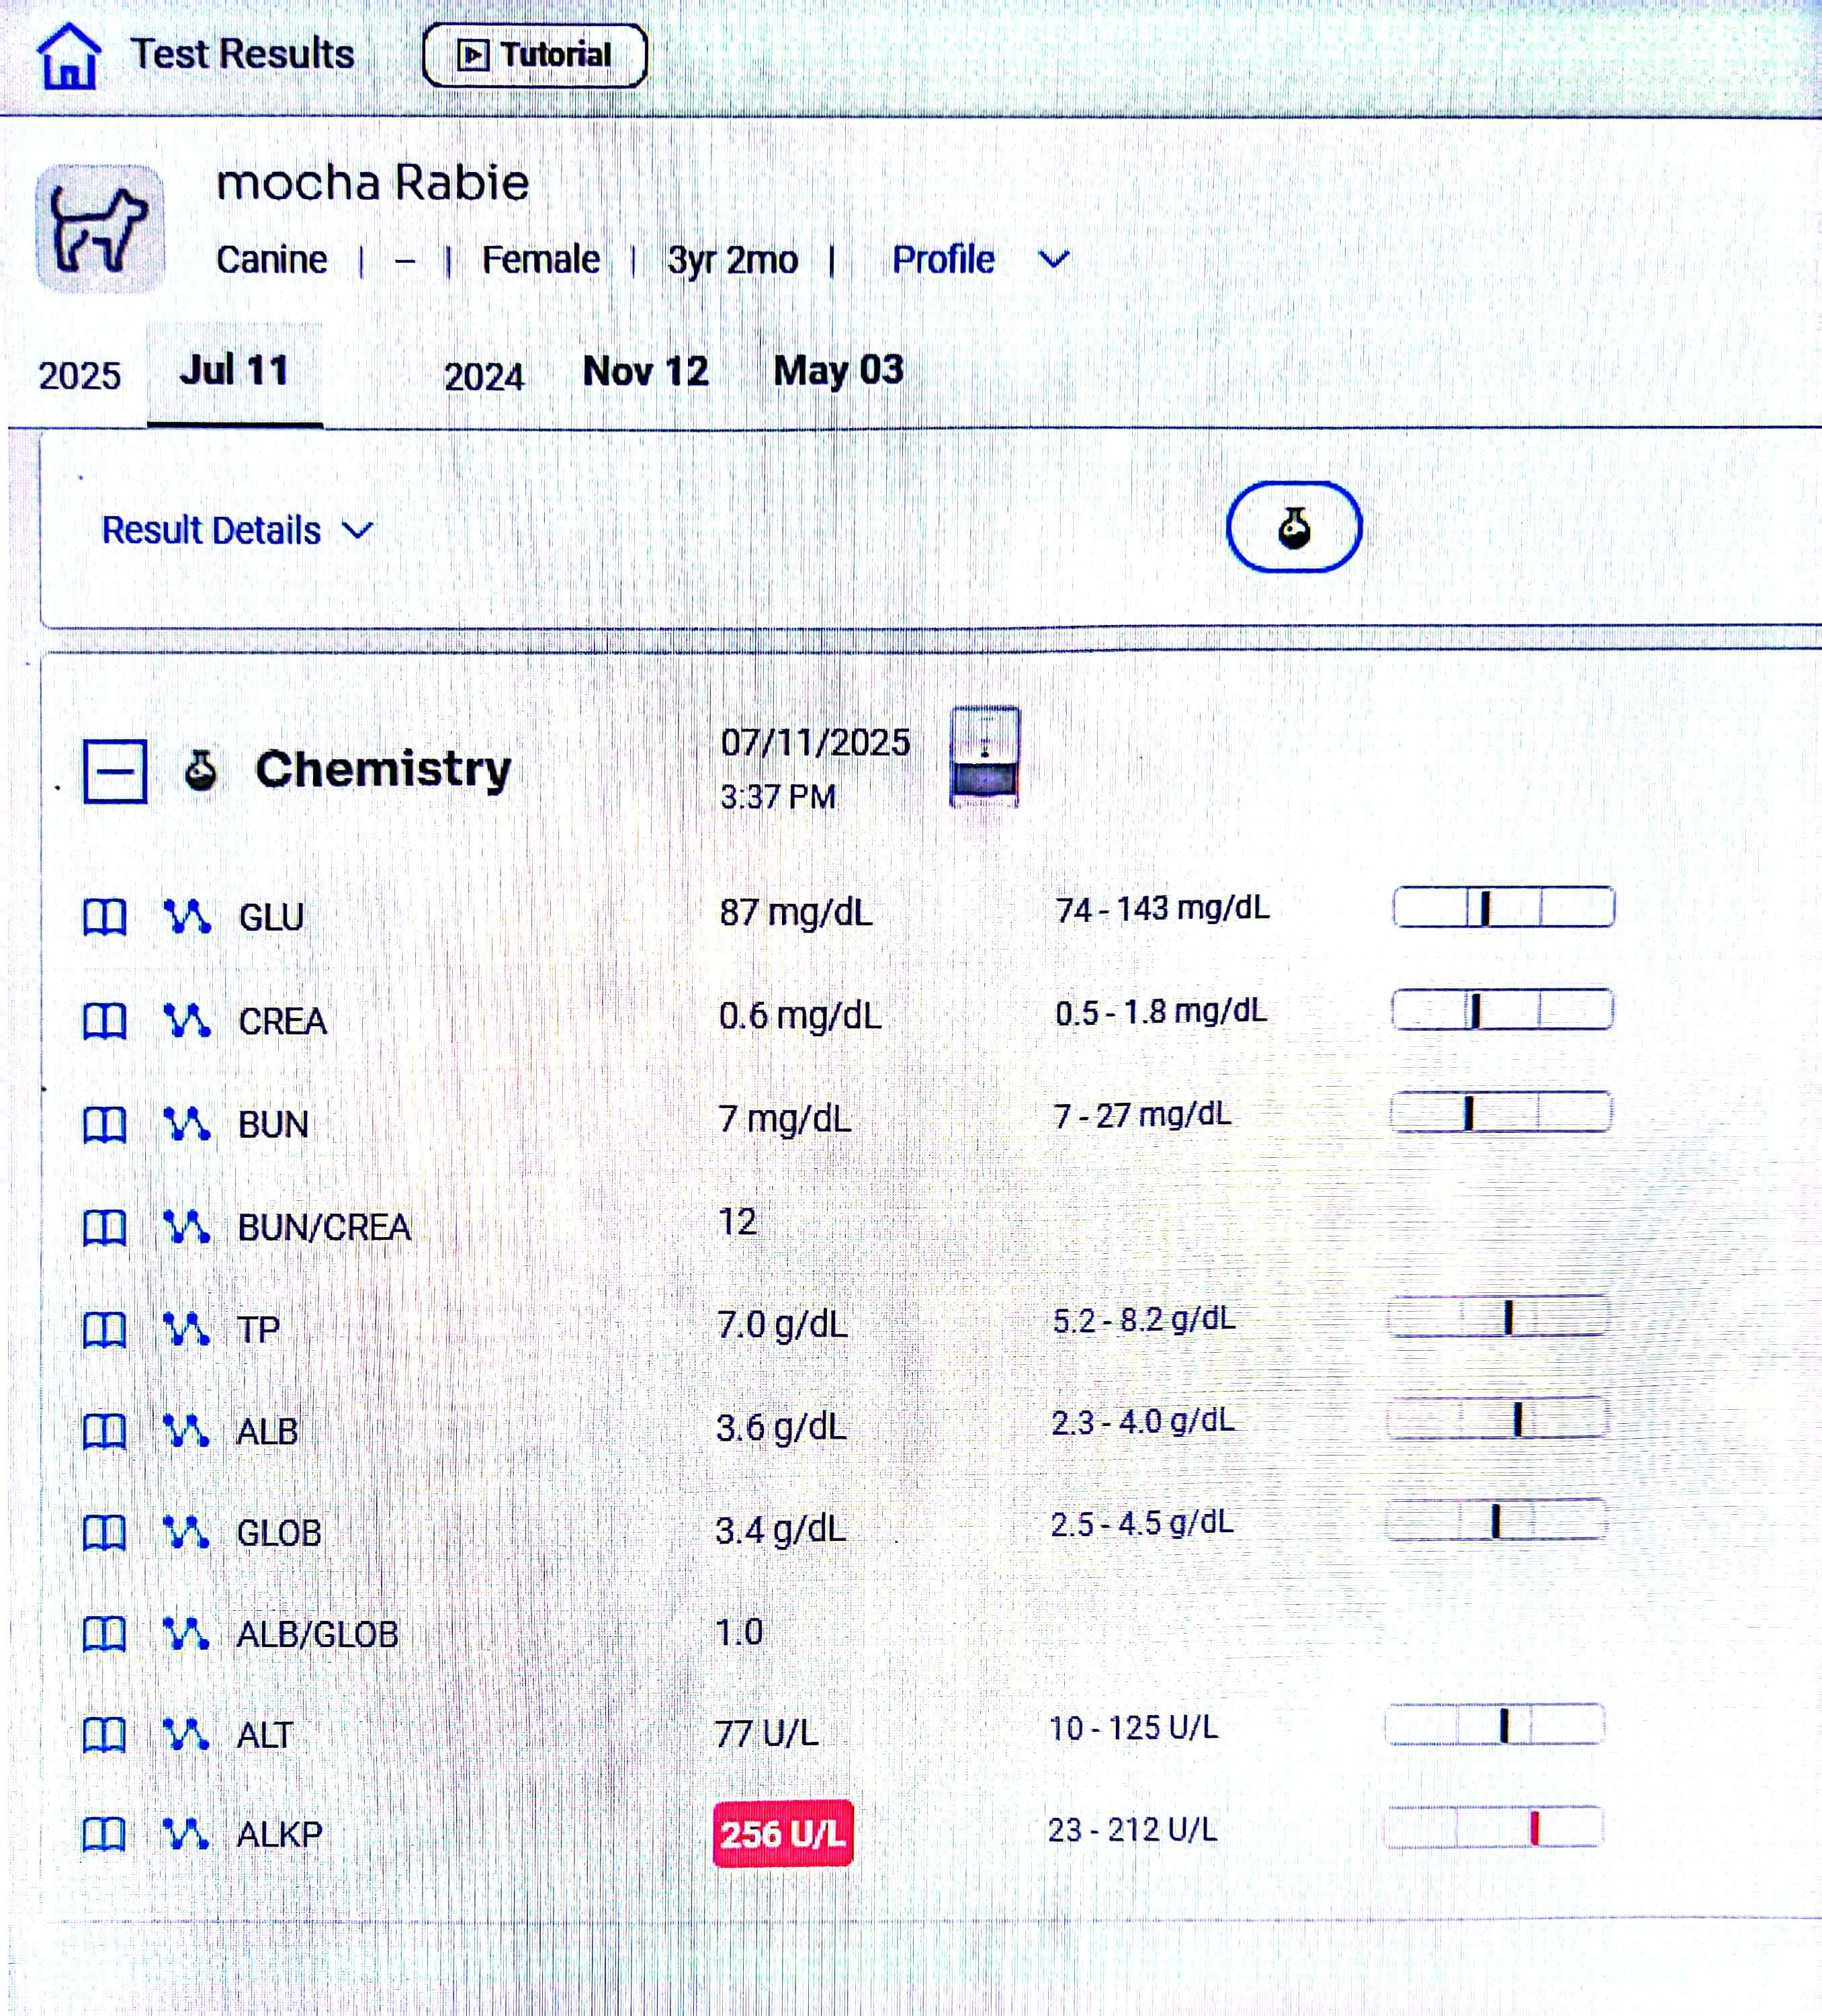Click the ALKP reference range bar
The image size is (1822, 2016).
click(x=1493, y=1828)
